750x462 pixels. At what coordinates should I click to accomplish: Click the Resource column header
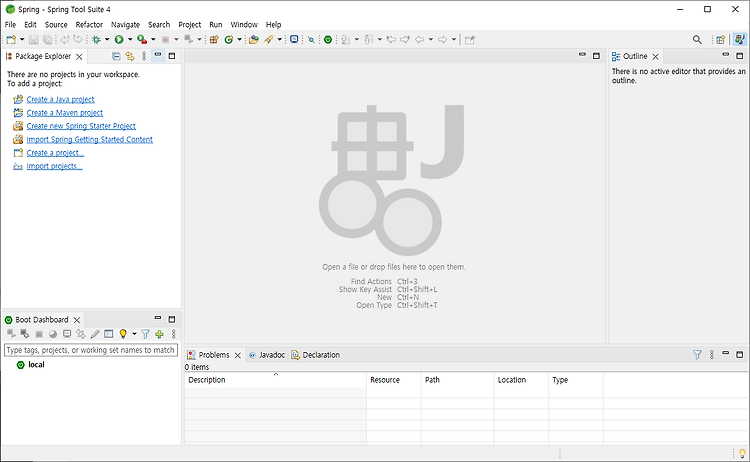(x=394, y=380)
